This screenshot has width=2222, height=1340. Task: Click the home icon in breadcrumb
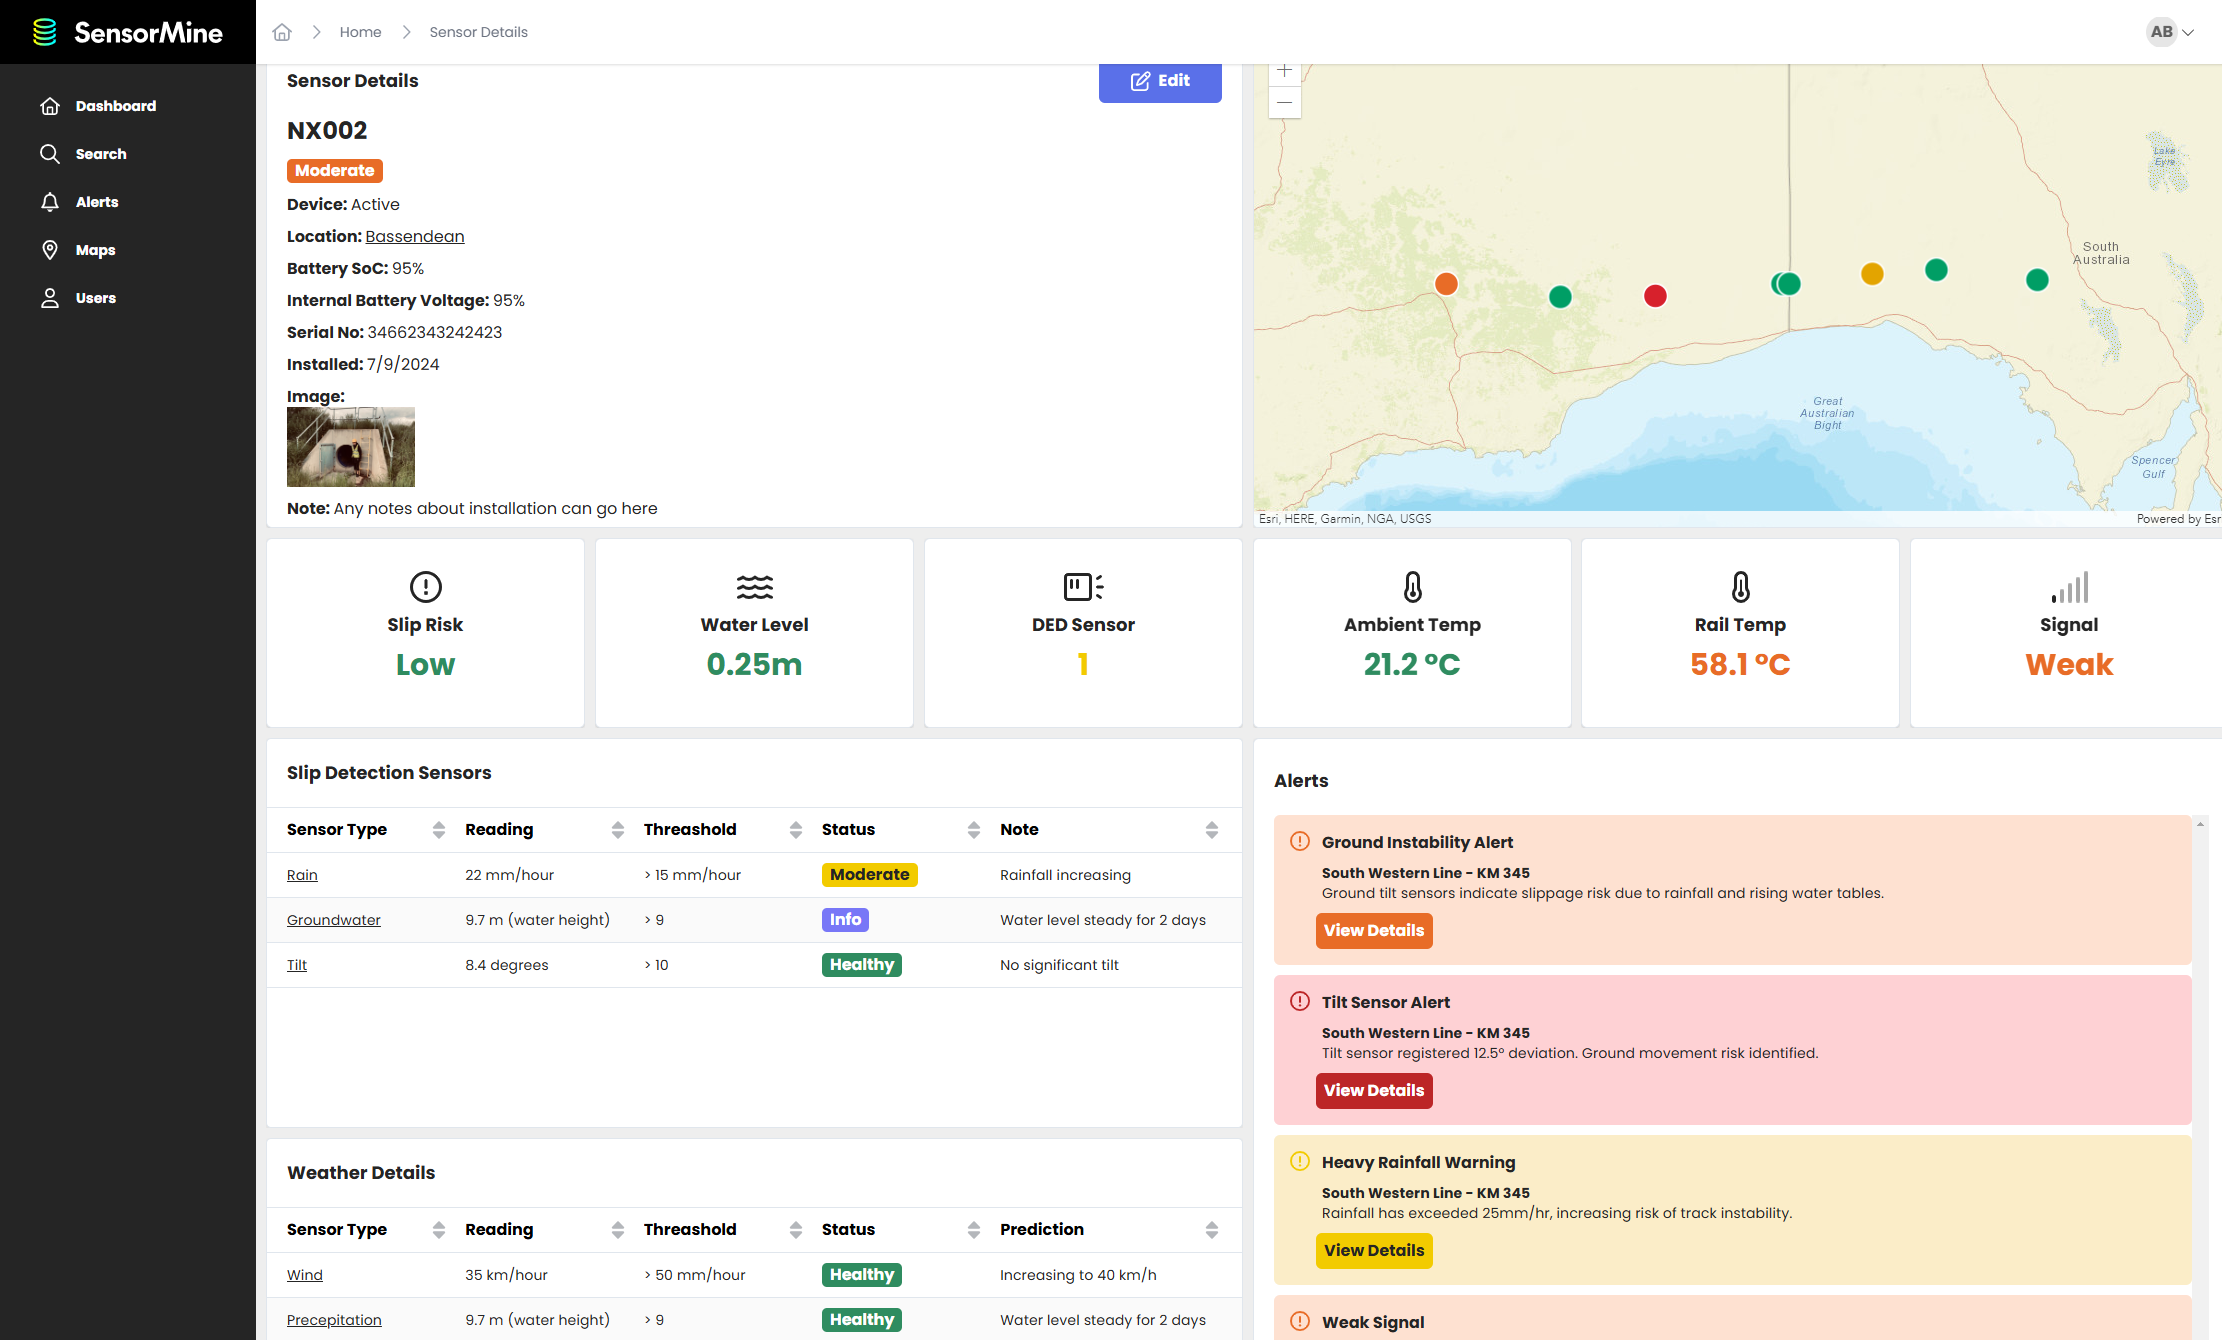coord(282,32)
